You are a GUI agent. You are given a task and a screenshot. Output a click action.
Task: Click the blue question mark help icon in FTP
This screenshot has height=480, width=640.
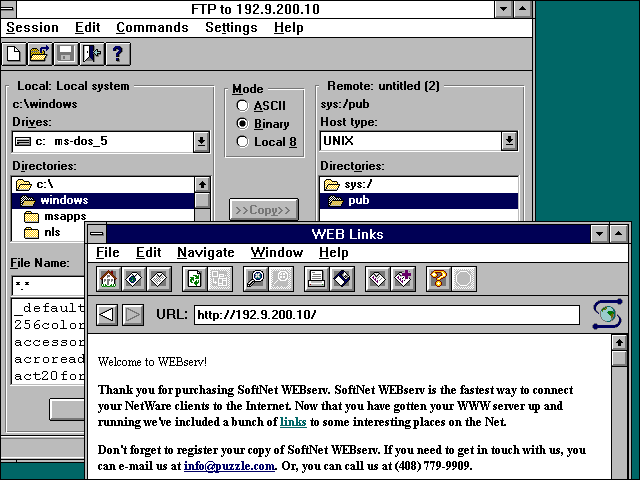[x=118, y=54]
